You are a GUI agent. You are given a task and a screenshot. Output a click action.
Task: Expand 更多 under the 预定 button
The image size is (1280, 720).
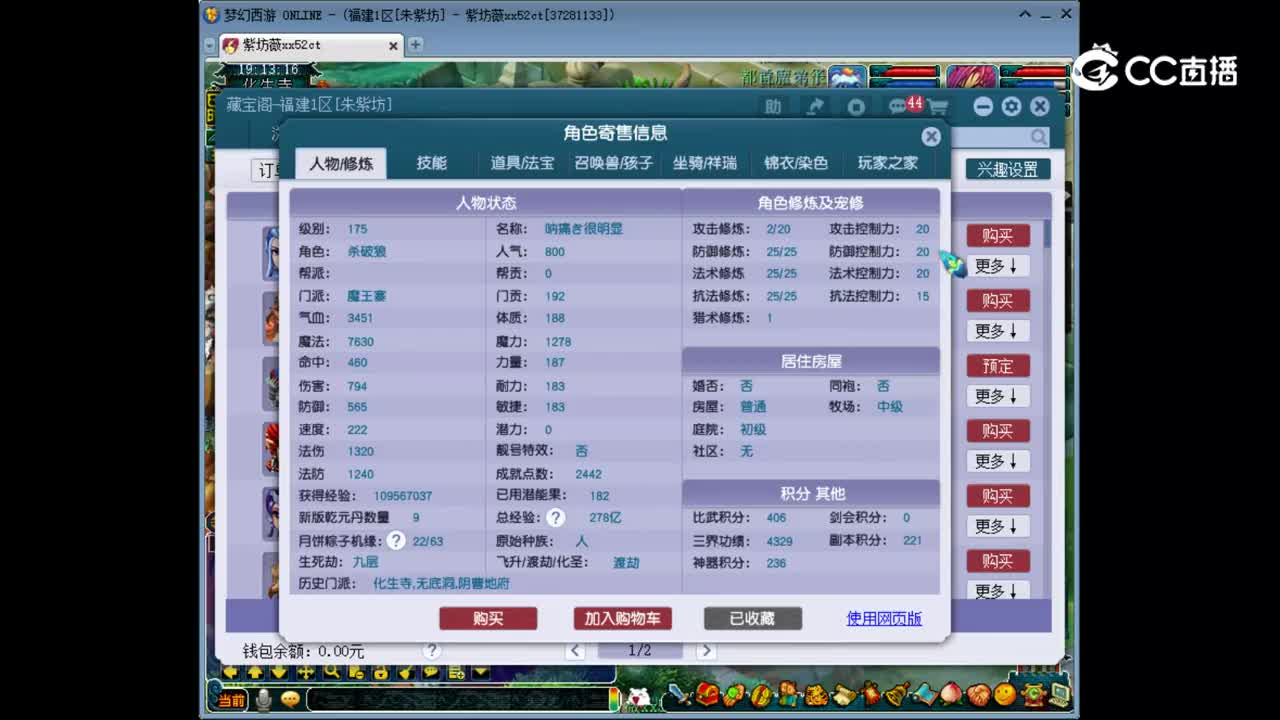click(997, 396)
